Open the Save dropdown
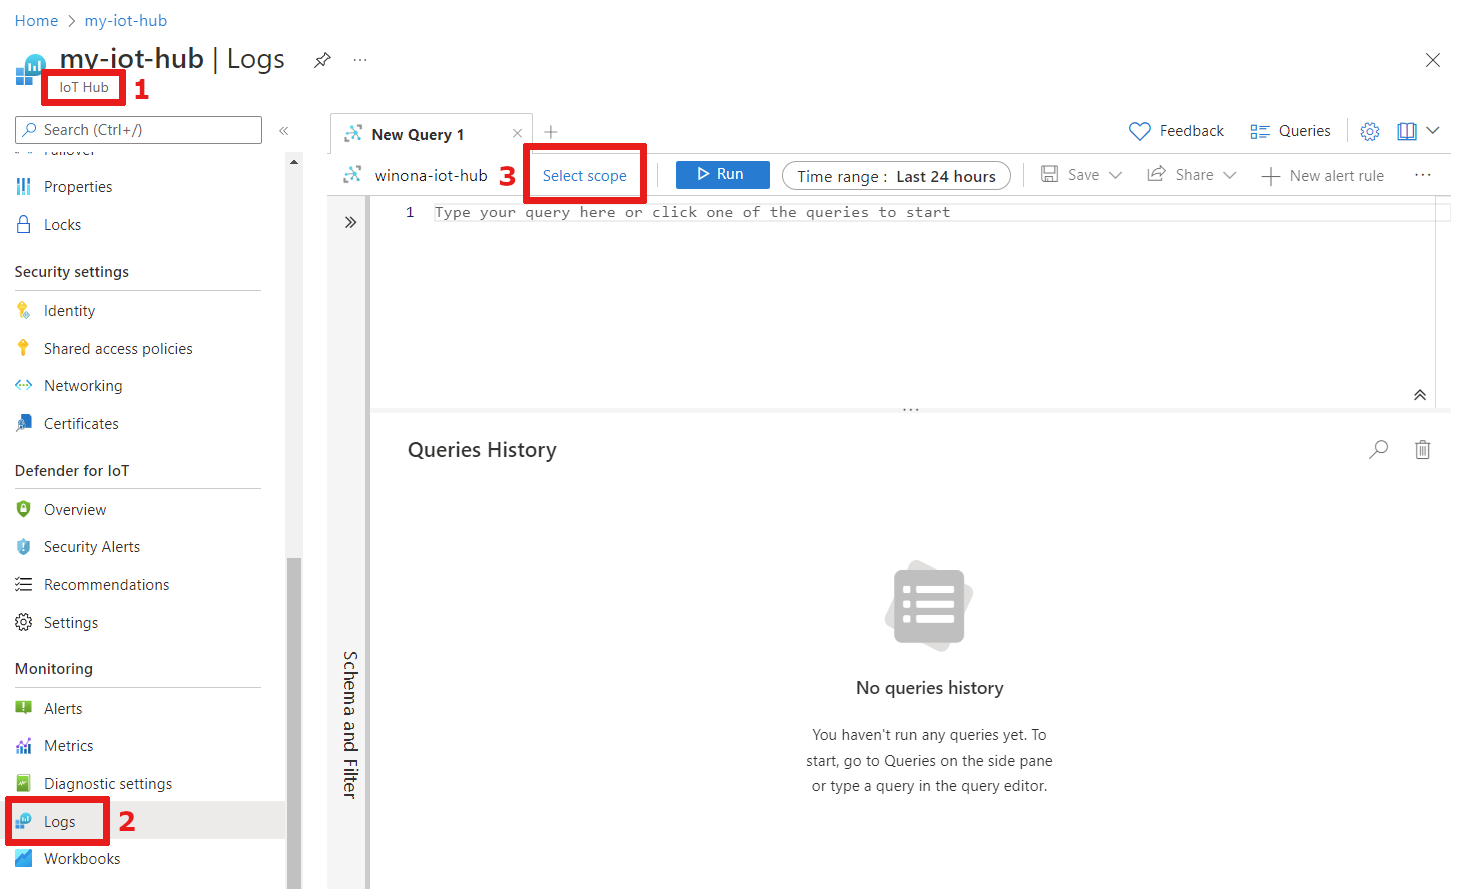Screen dimensions: 1470x889 (x=1082, y=175)
